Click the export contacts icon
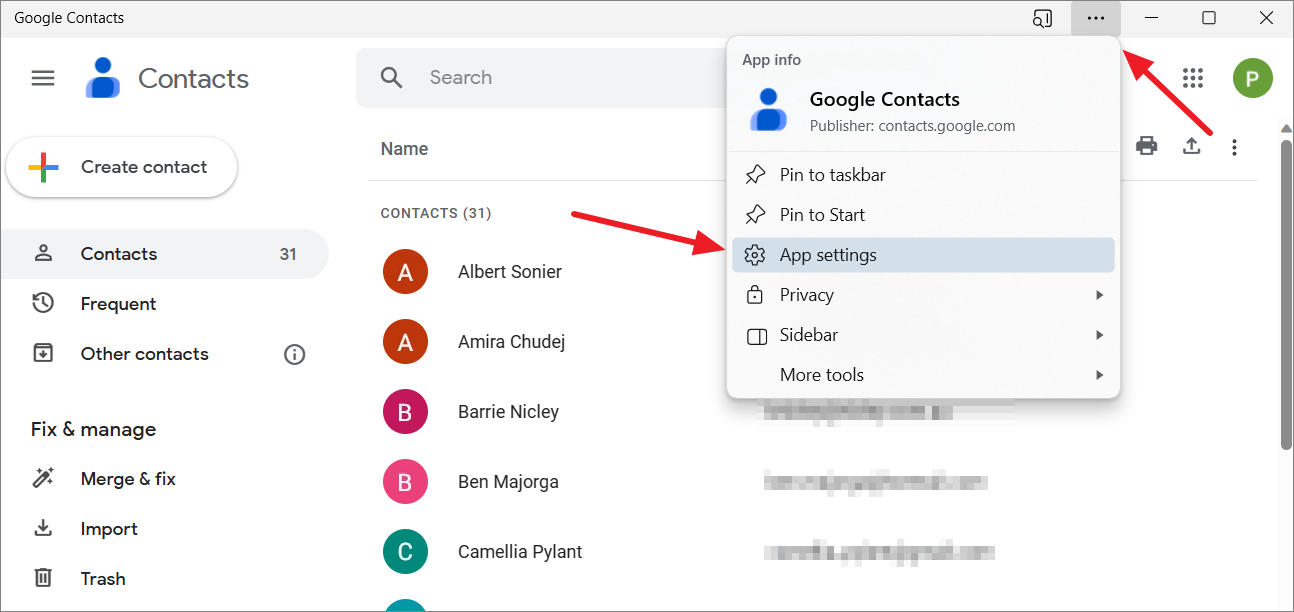 (1191, 147)
